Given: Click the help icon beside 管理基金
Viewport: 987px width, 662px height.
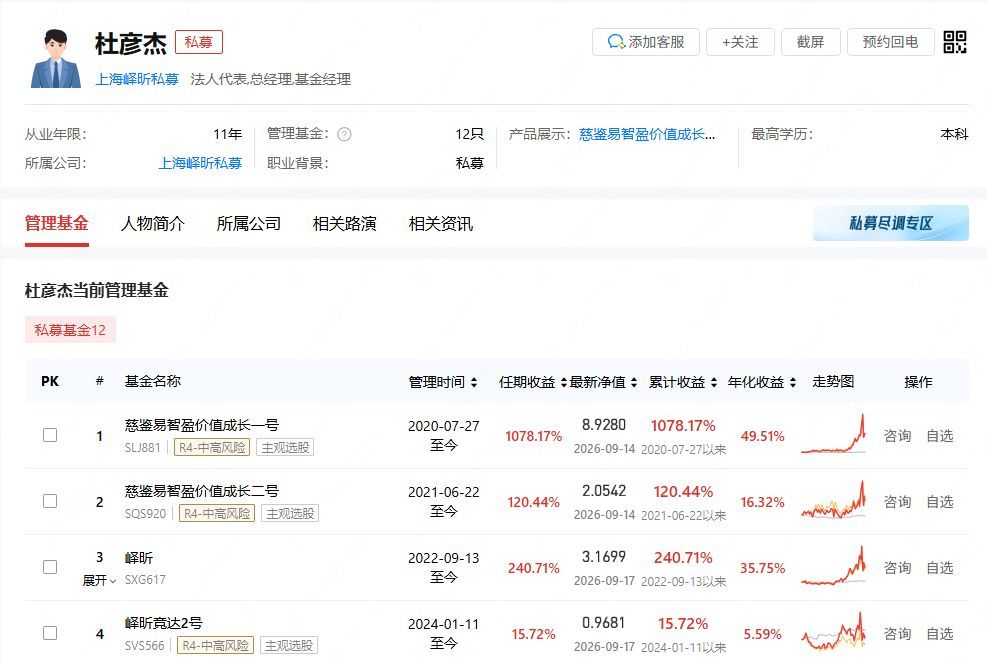Looking at the screenshot, I should tap(344, 134).
